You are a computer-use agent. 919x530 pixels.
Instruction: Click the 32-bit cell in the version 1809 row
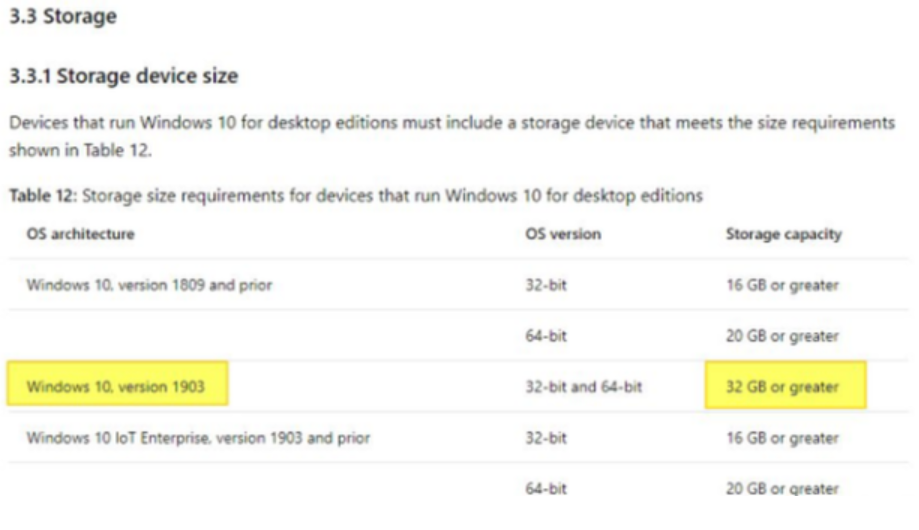pyautogui.click(x=546, y=285)
